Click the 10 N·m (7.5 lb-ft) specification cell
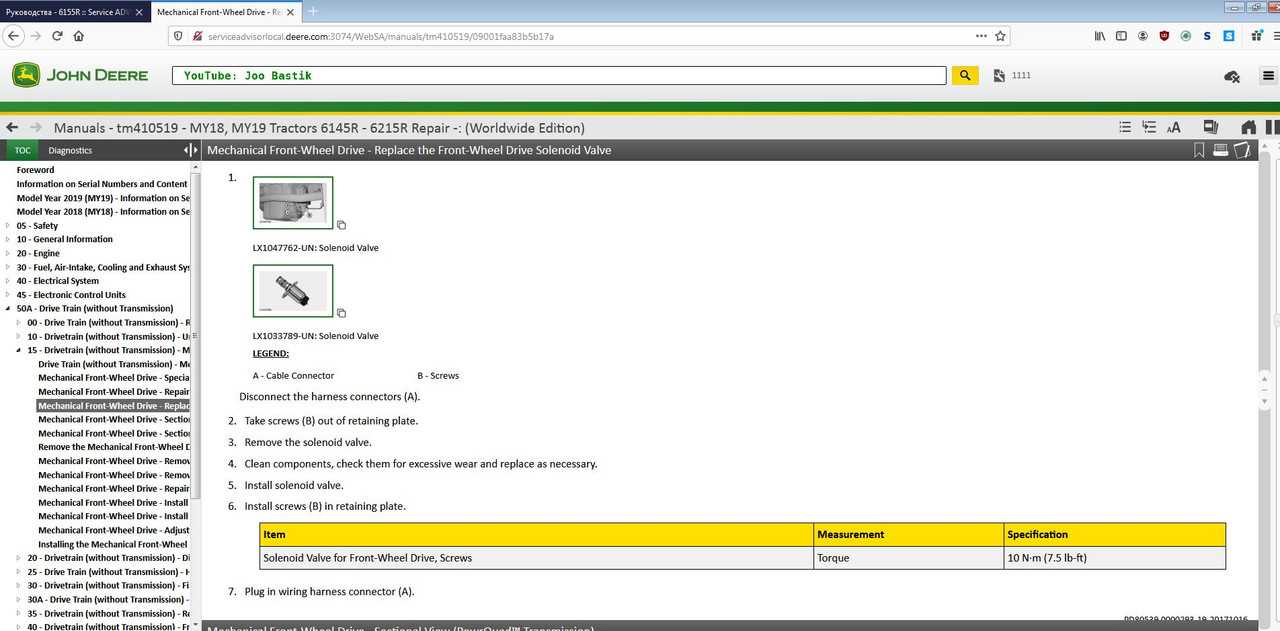The width and height of the screenshot is (1280, 631). (x=1114, y=558)
